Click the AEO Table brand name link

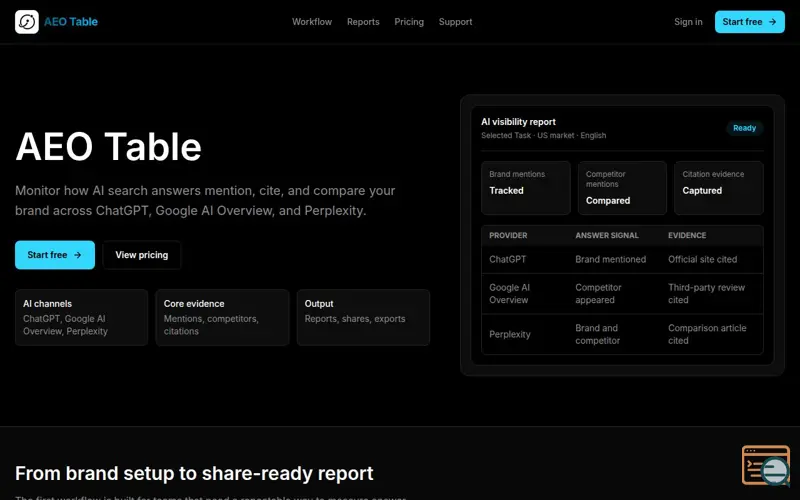(x=71, y=22)
